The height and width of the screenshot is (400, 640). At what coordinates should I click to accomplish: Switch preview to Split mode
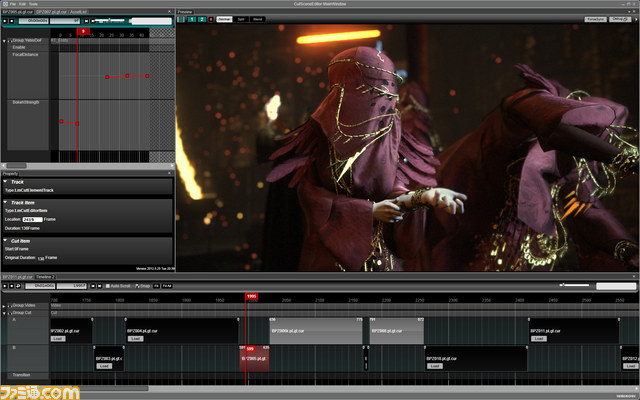[241, 19]
